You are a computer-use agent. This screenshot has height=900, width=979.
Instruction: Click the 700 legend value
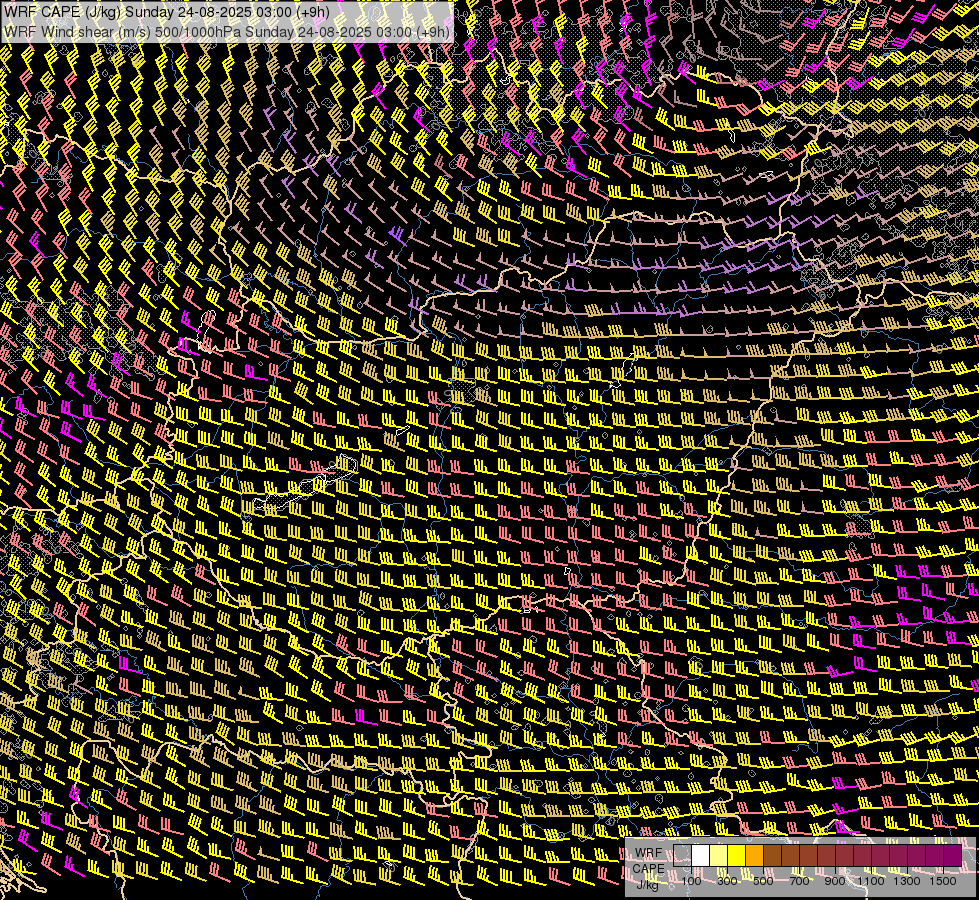pos(799,881)
